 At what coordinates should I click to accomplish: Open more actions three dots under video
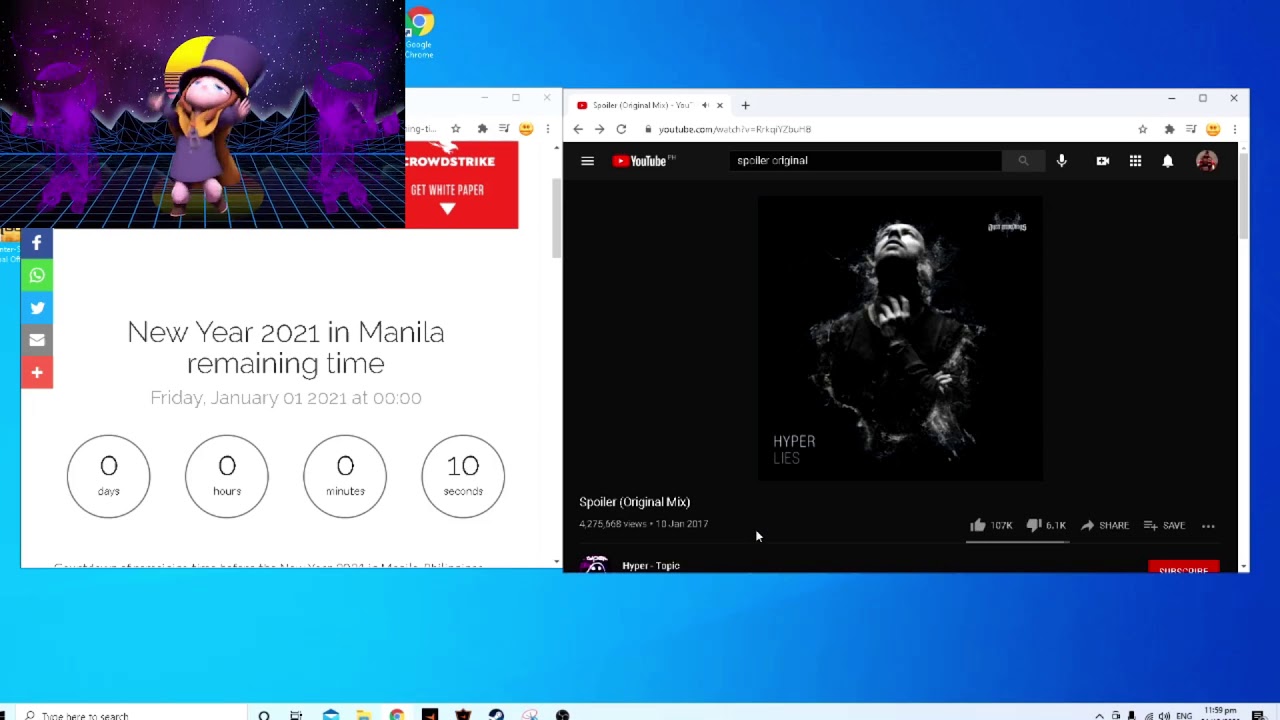click(1208, 525)
